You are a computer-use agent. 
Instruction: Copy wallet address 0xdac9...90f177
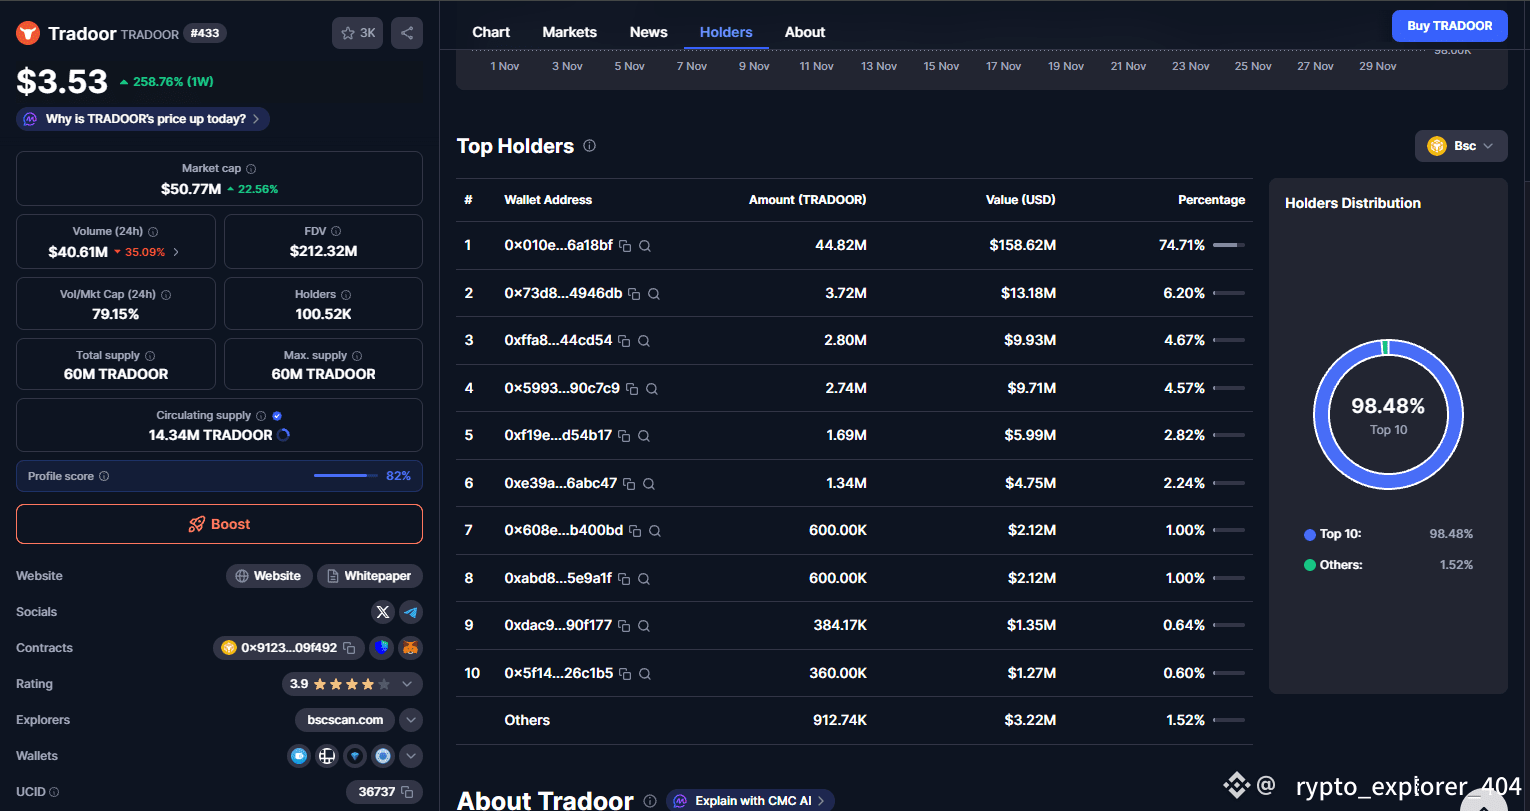[624, 626]
